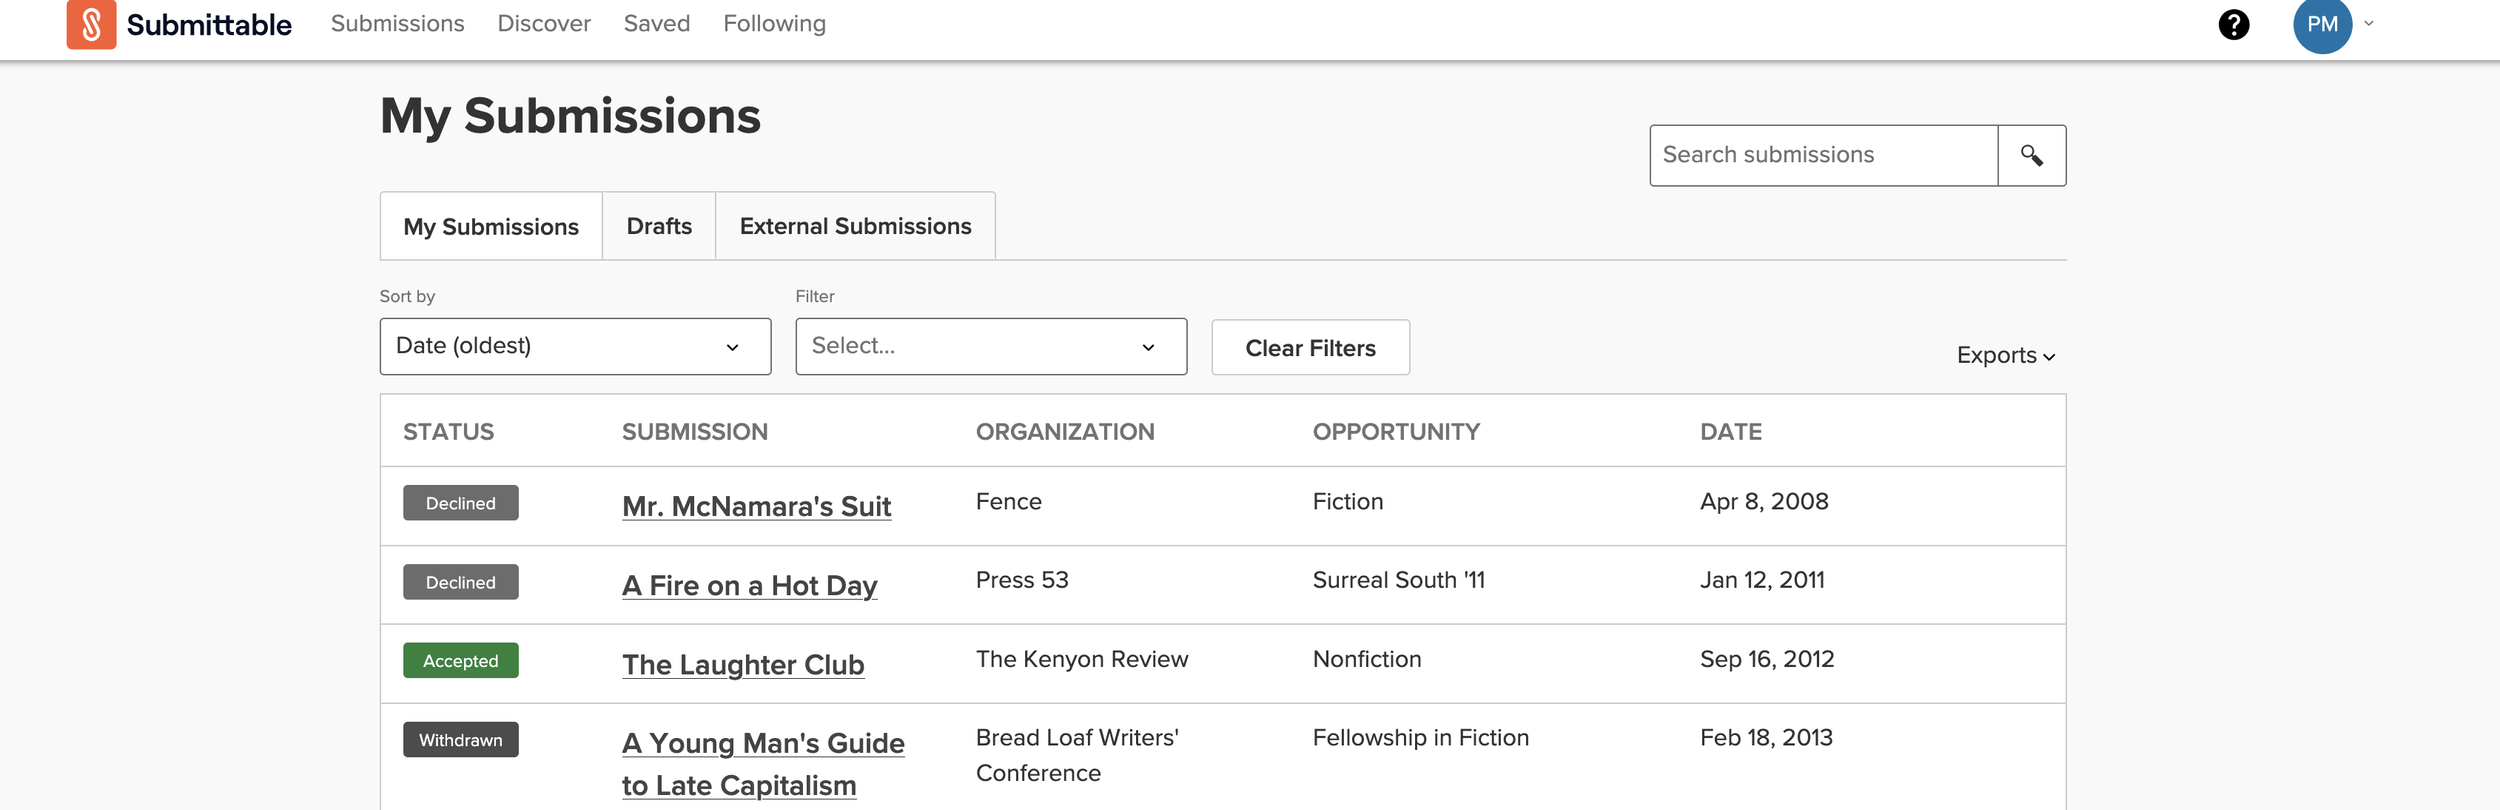Click the Sep 16, 2012 date
This screenshot has width=2500, height=810.
(x=1767, y=659)
